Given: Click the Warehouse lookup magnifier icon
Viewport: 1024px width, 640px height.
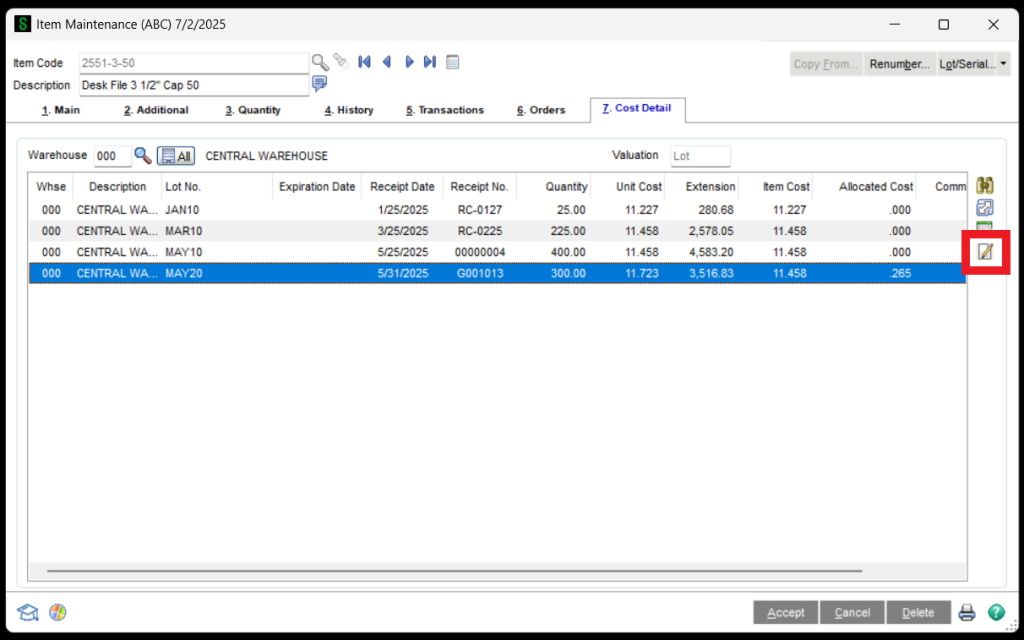Looking at the screenshot, I should 143,155.
